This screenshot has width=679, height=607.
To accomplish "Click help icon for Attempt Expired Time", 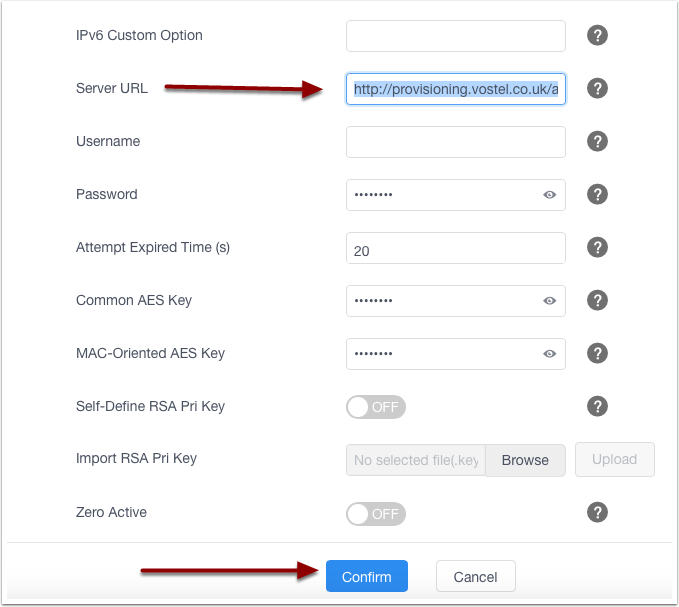I will click(x=597, y=248).
